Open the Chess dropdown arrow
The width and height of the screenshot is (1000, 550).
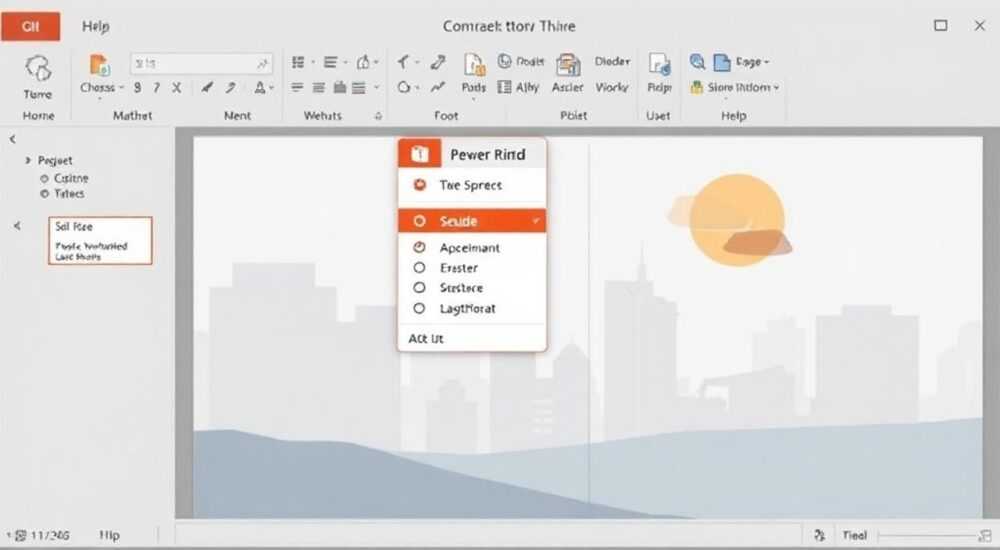pyautogui.click(x=121, y=87)
